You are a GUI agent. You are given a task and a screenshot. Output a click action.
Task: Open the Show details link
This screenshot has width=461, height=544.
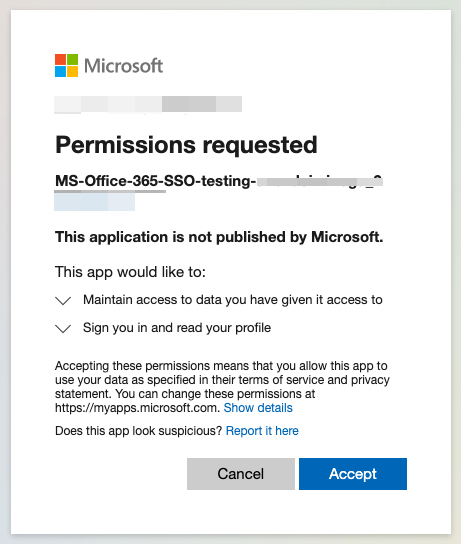coord(258,408)
